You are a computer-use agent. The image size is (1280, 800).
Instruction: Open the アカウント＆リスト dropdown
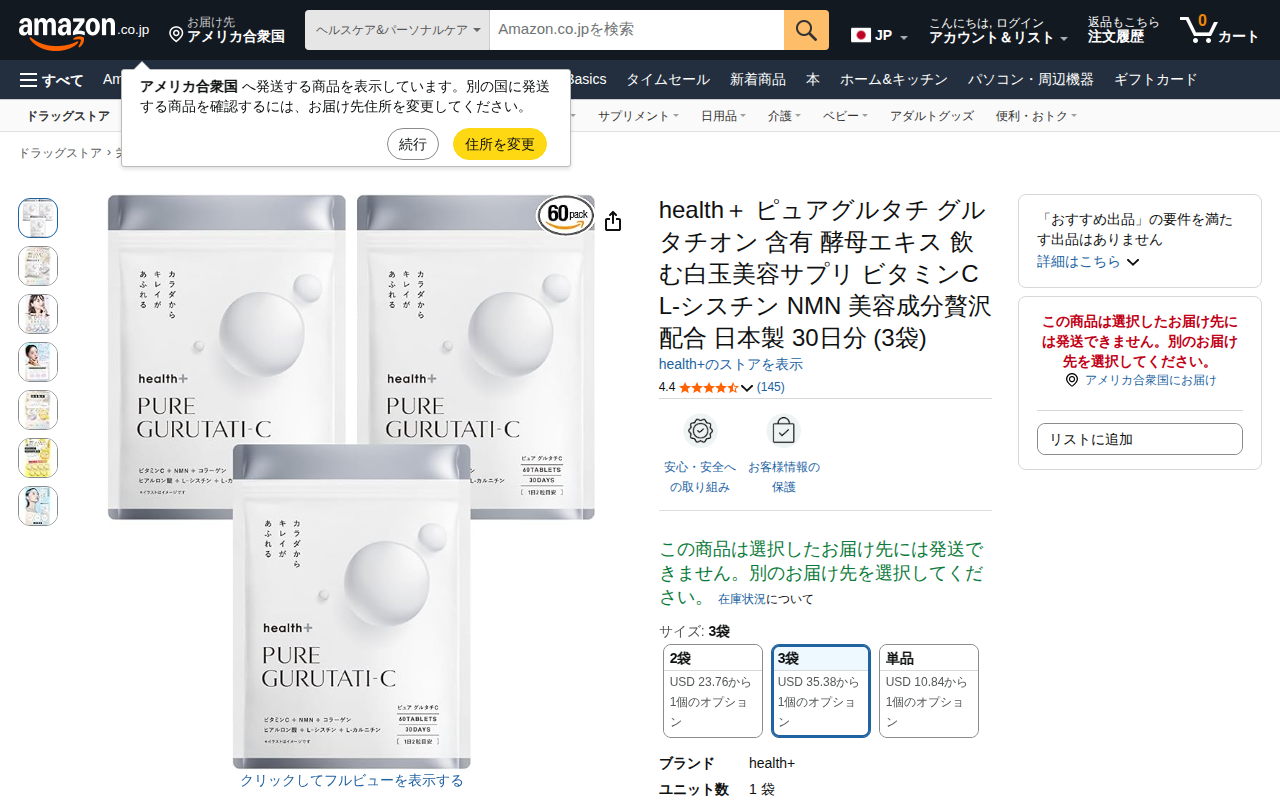pyautogui.click(x=998, y=31)
